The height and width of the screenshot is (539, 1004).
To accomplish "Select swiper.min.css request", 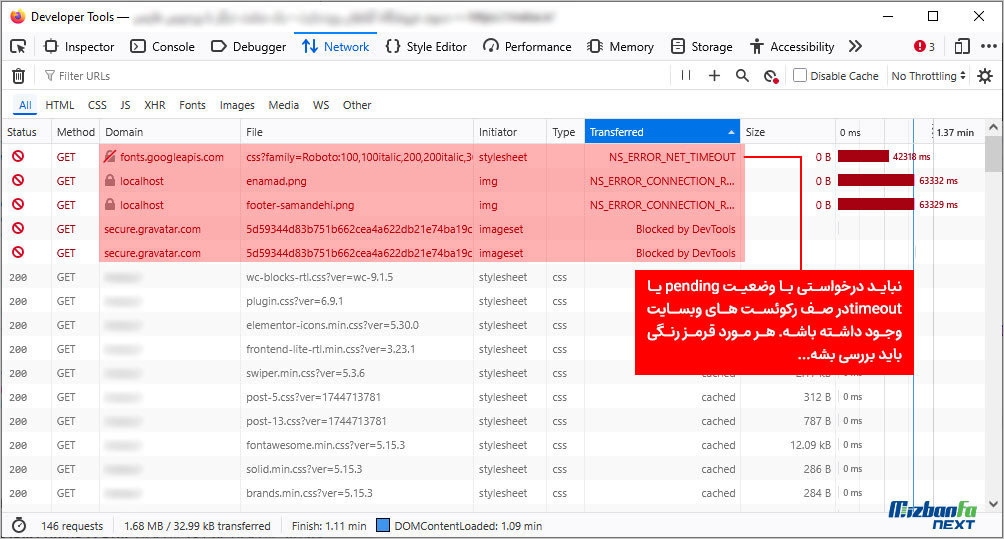I will coord(493,373).
